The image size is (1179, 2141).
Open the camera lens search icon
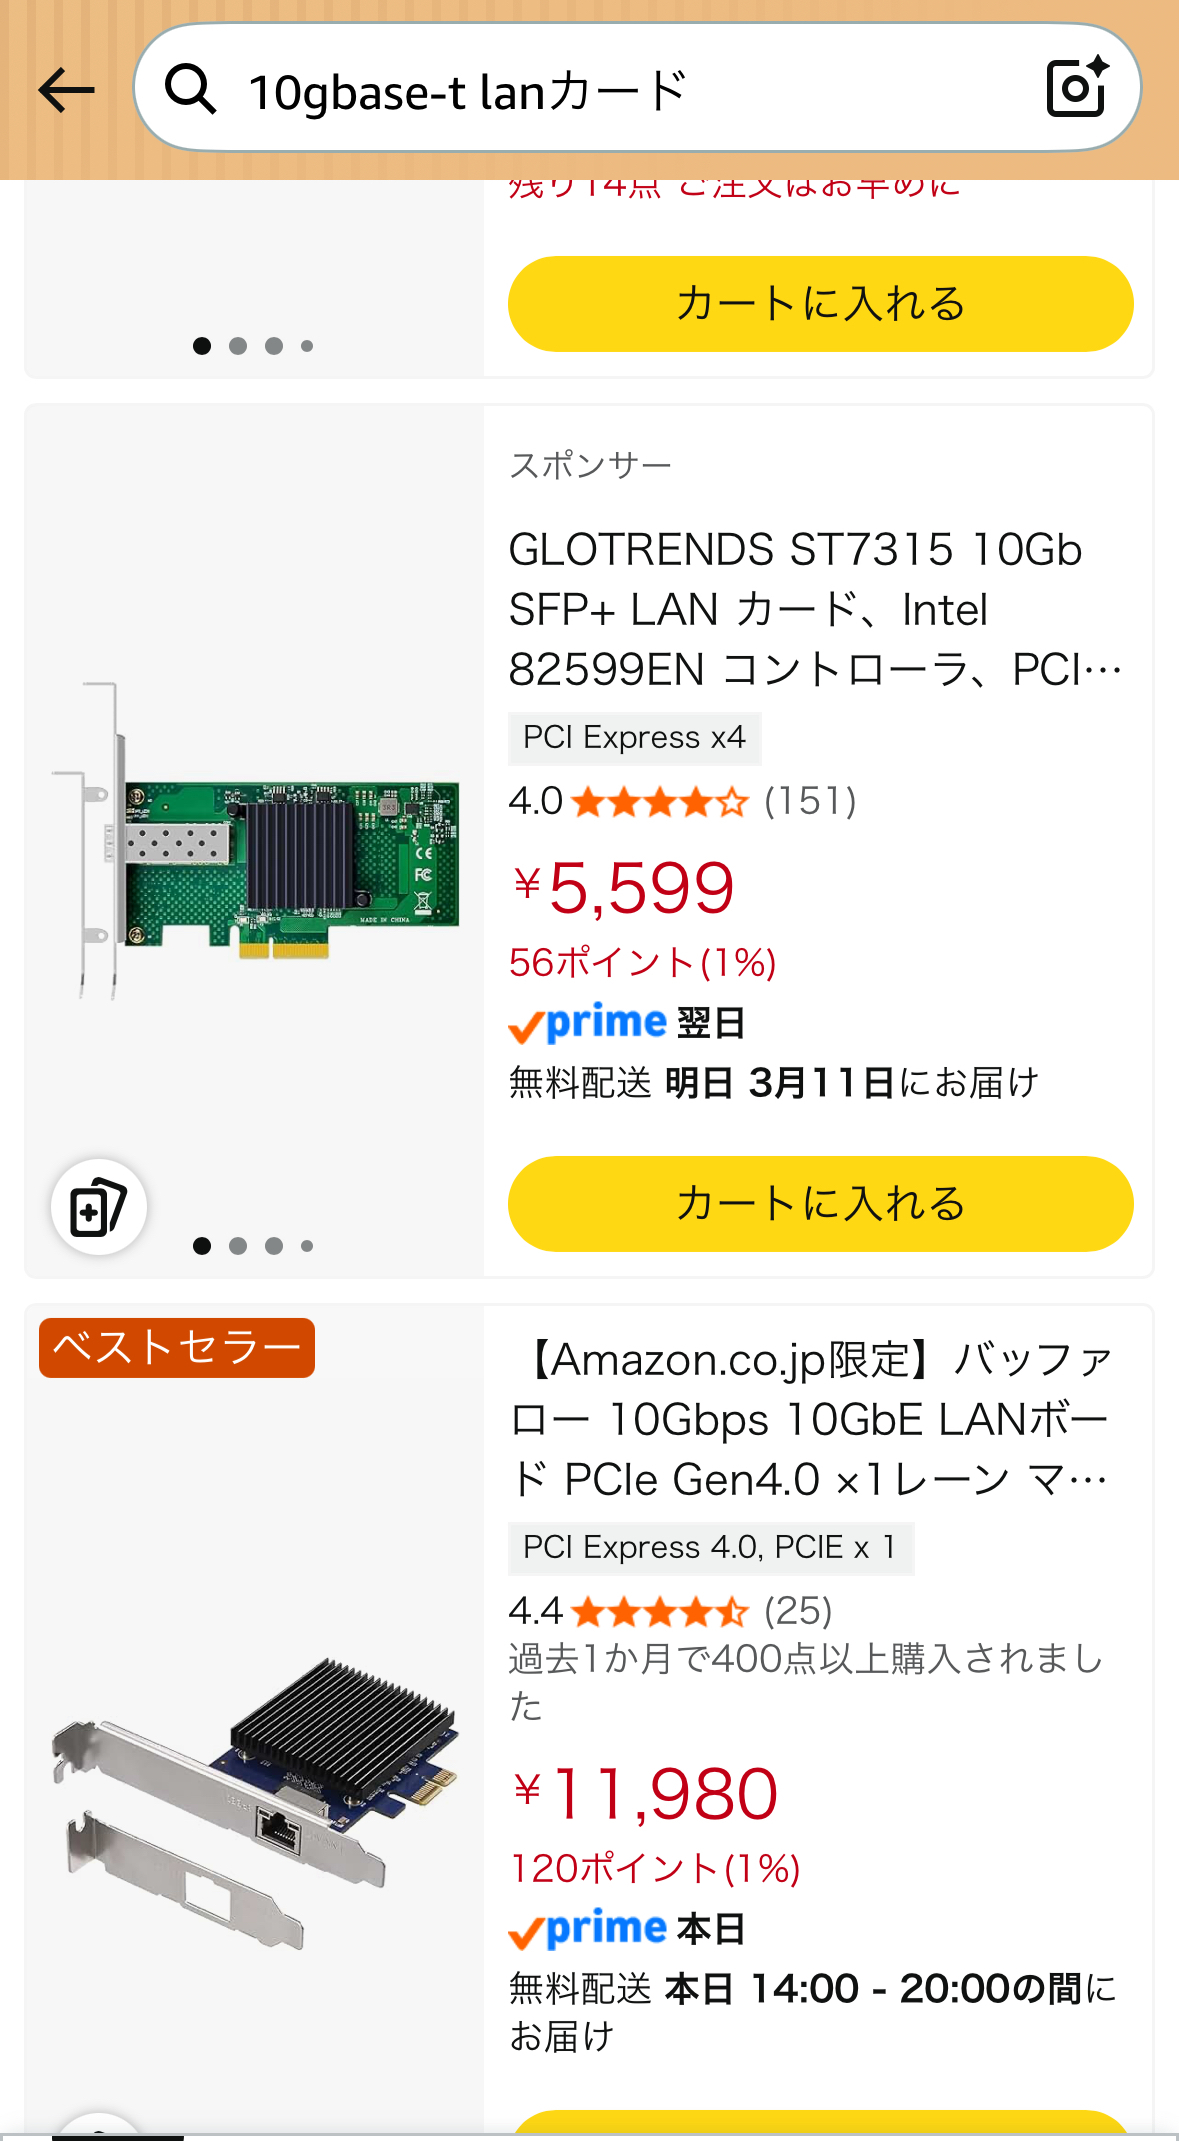point(1076,88)
